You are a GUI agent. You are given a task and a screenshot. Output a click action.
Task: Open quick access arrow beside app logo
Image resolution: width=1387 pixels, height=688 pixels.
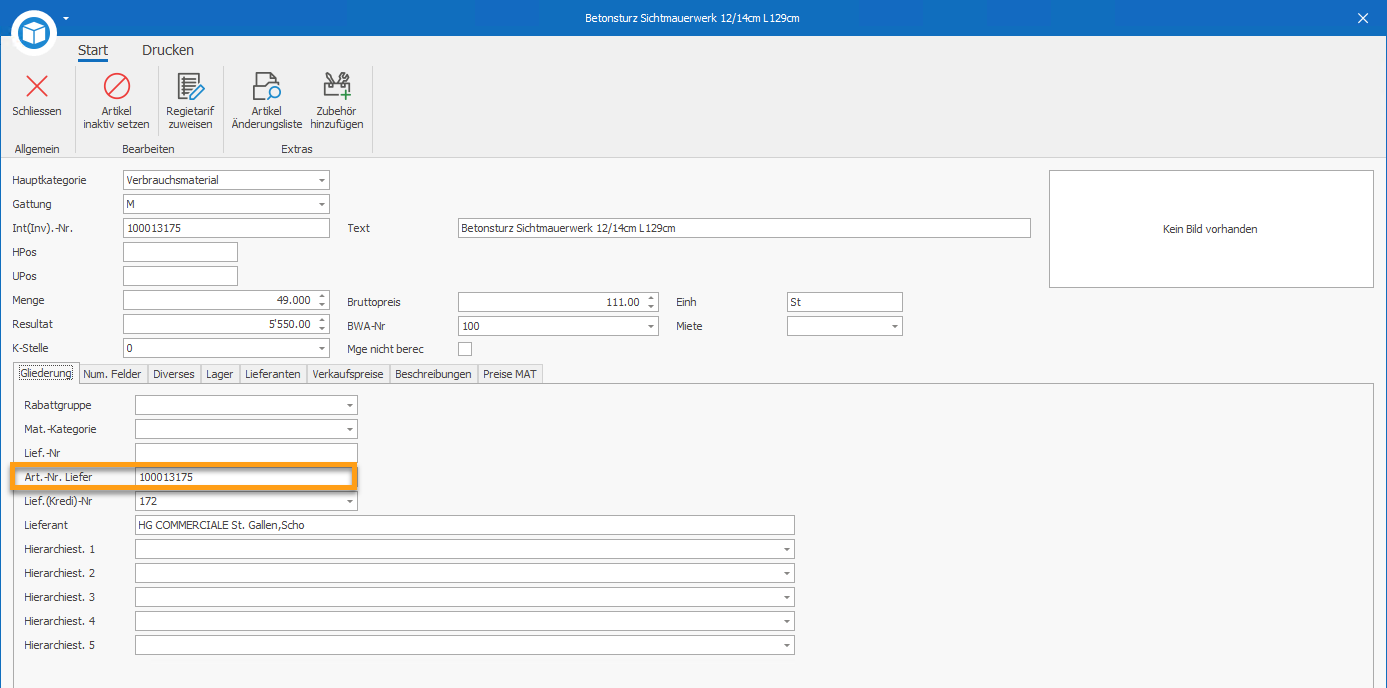[66, 18]
